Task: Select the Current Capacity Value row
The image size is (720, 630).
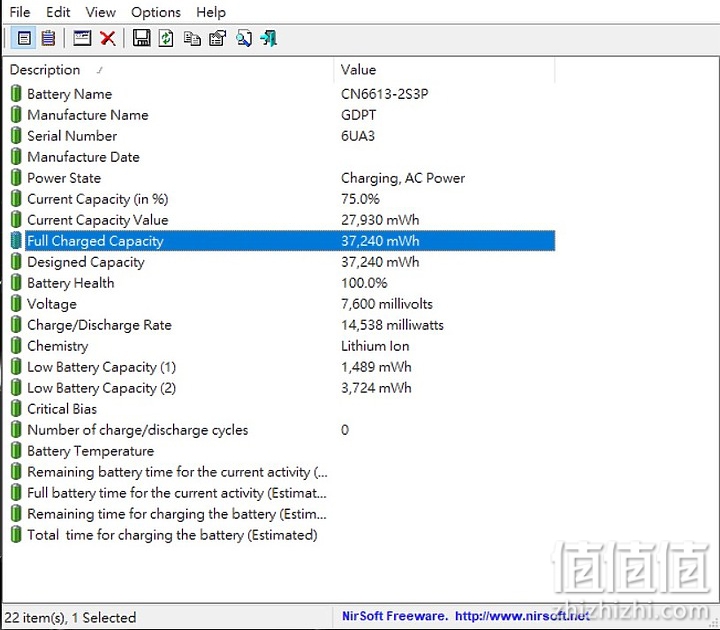Action: pos(283,220)
